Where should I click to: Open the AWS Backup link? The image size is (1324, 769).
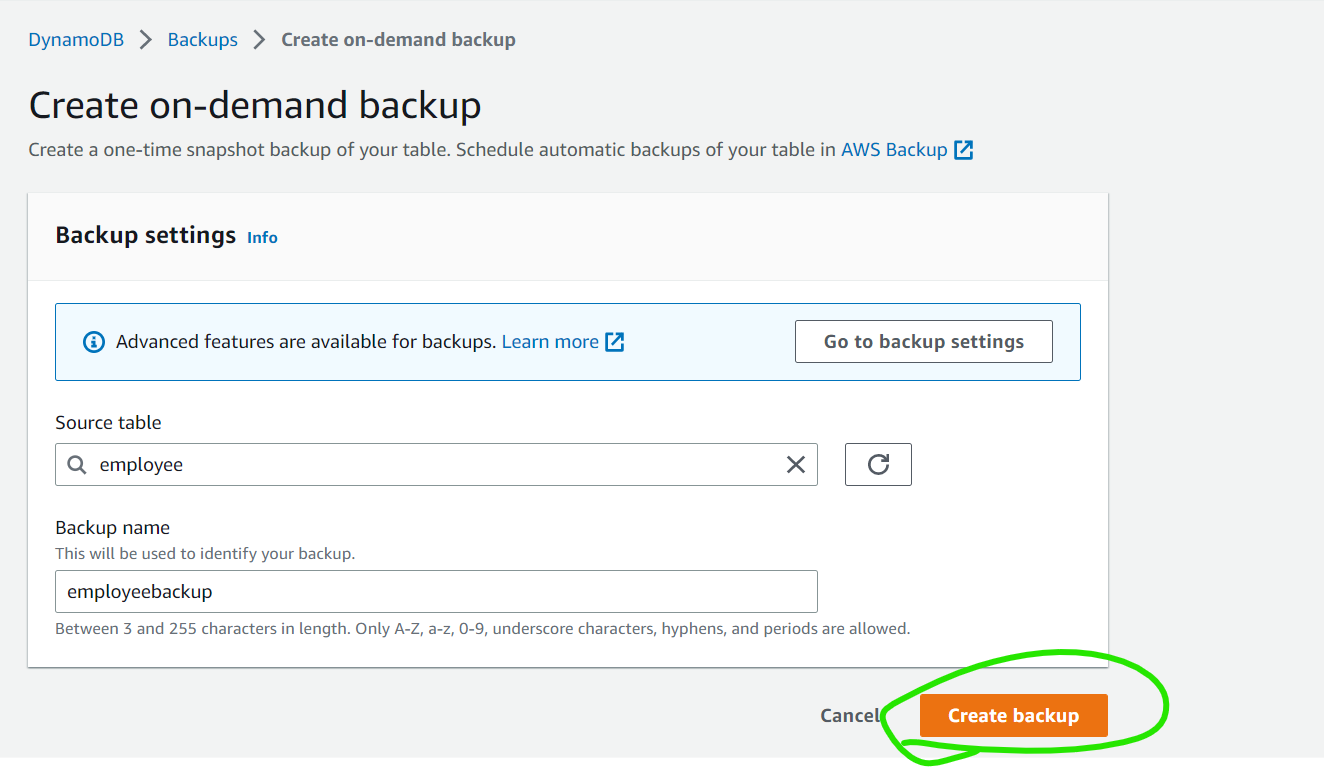pos(894,150)
